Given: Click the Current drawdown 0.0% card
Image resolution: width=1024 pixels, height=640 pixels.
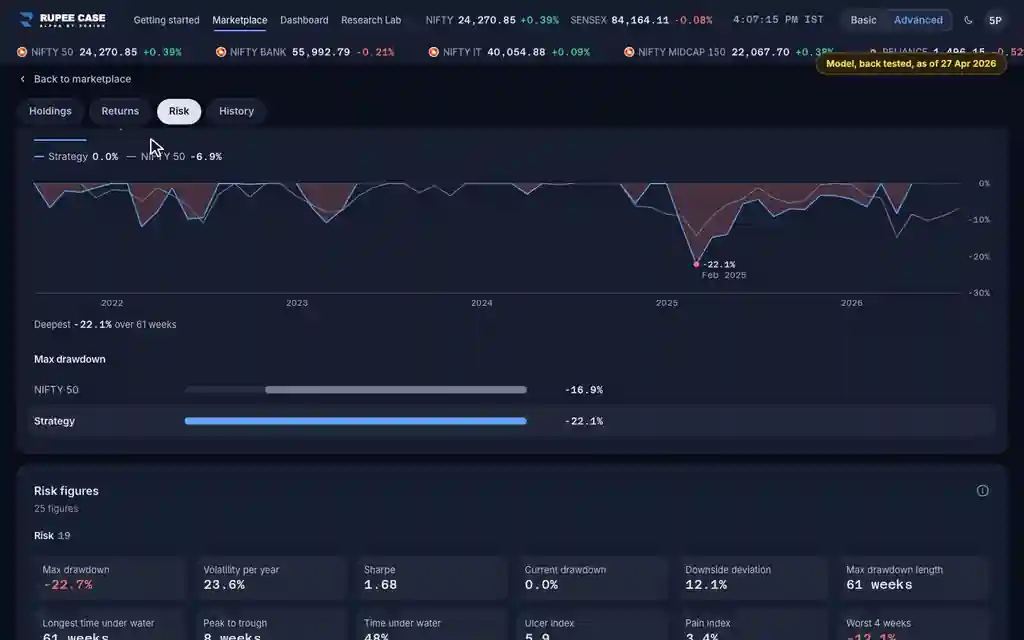Looking at the screenshot, I should tap(590, 578).
